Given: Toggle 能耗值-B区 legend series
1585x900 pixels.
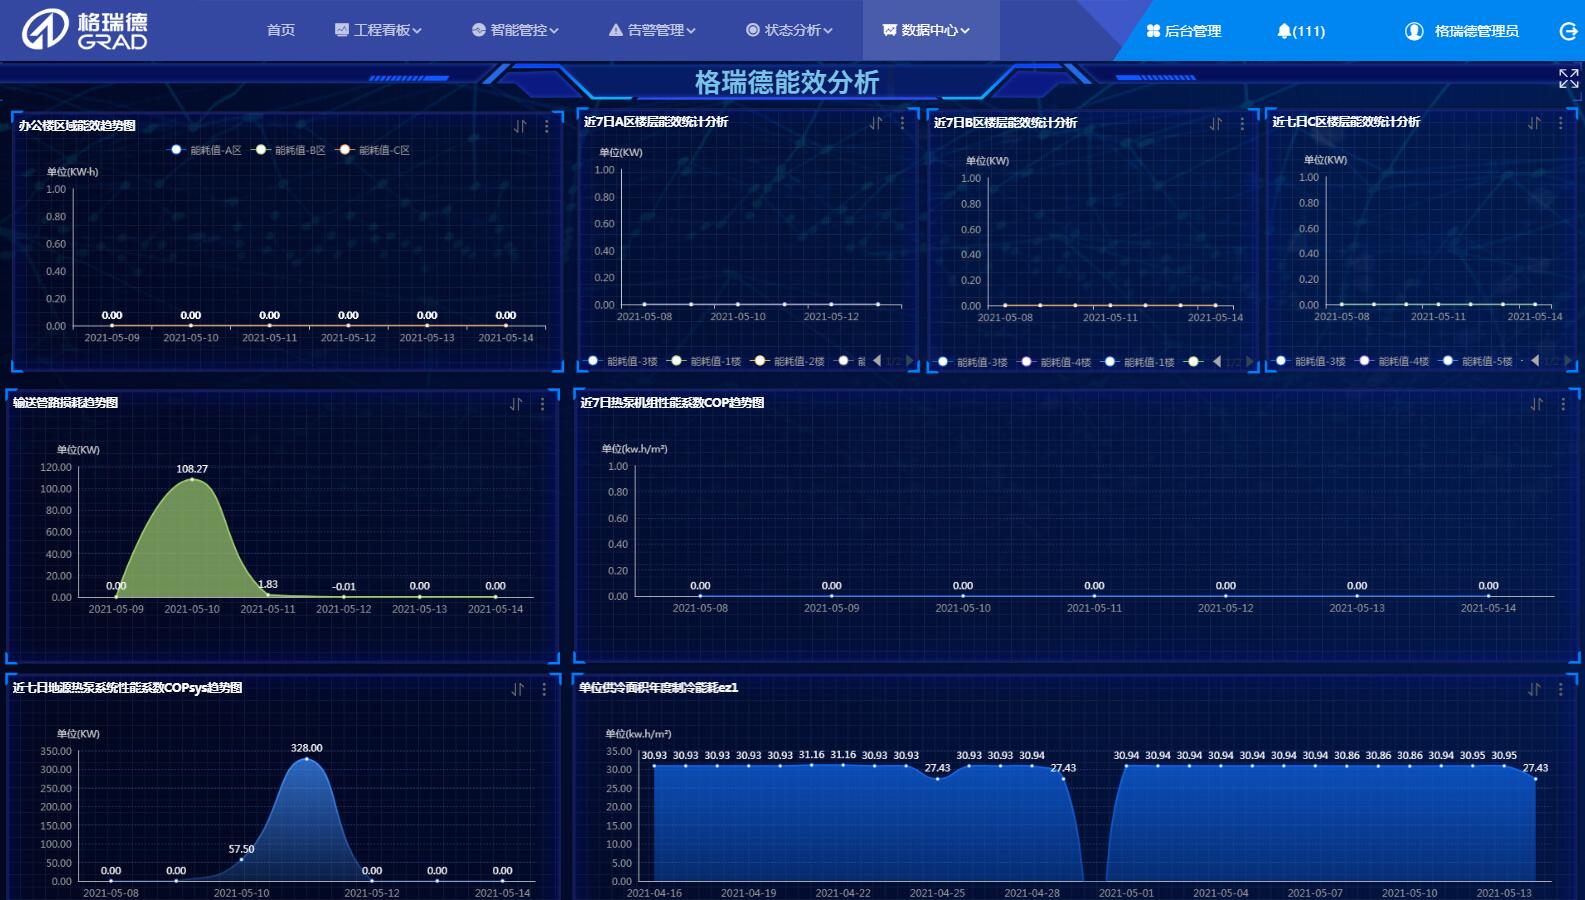Looking at the screenshot, I should [289, 150].
